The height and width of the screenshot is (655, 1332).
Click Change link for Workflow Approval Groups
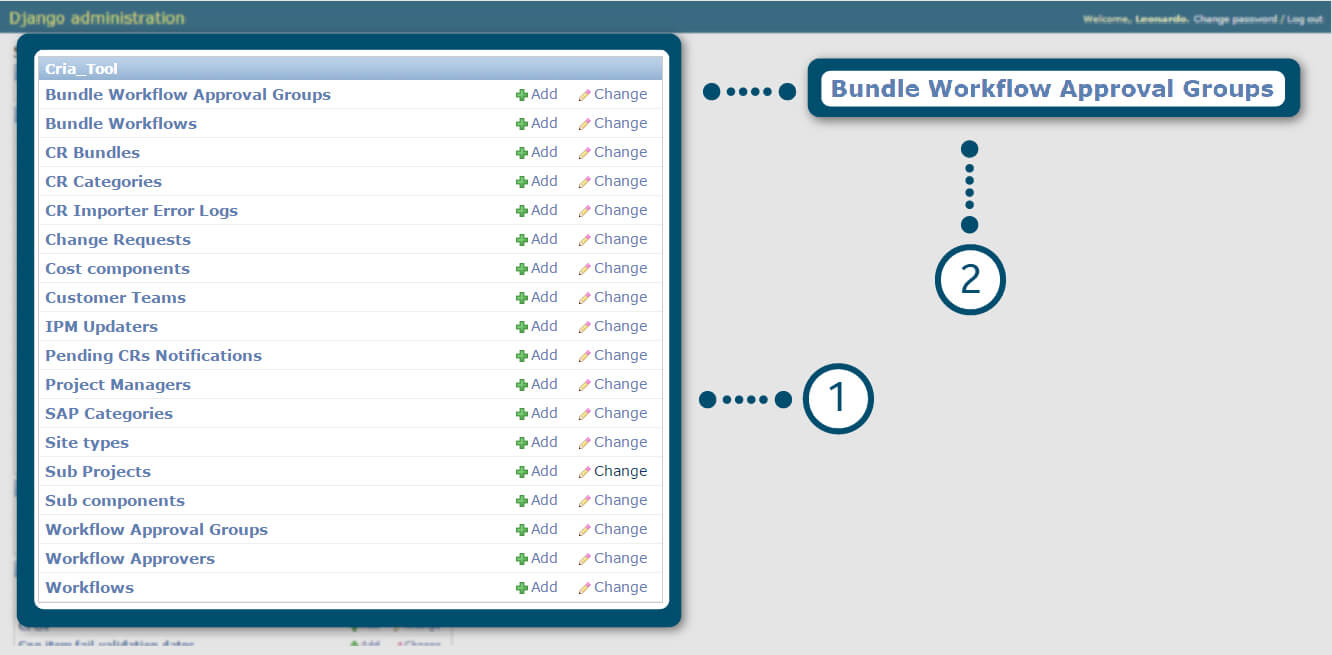click(620, 530)
